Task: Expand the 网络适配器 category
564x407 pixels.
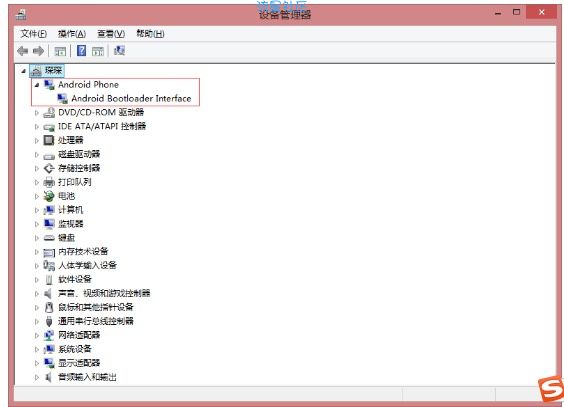Action: [x=36, y=335]
